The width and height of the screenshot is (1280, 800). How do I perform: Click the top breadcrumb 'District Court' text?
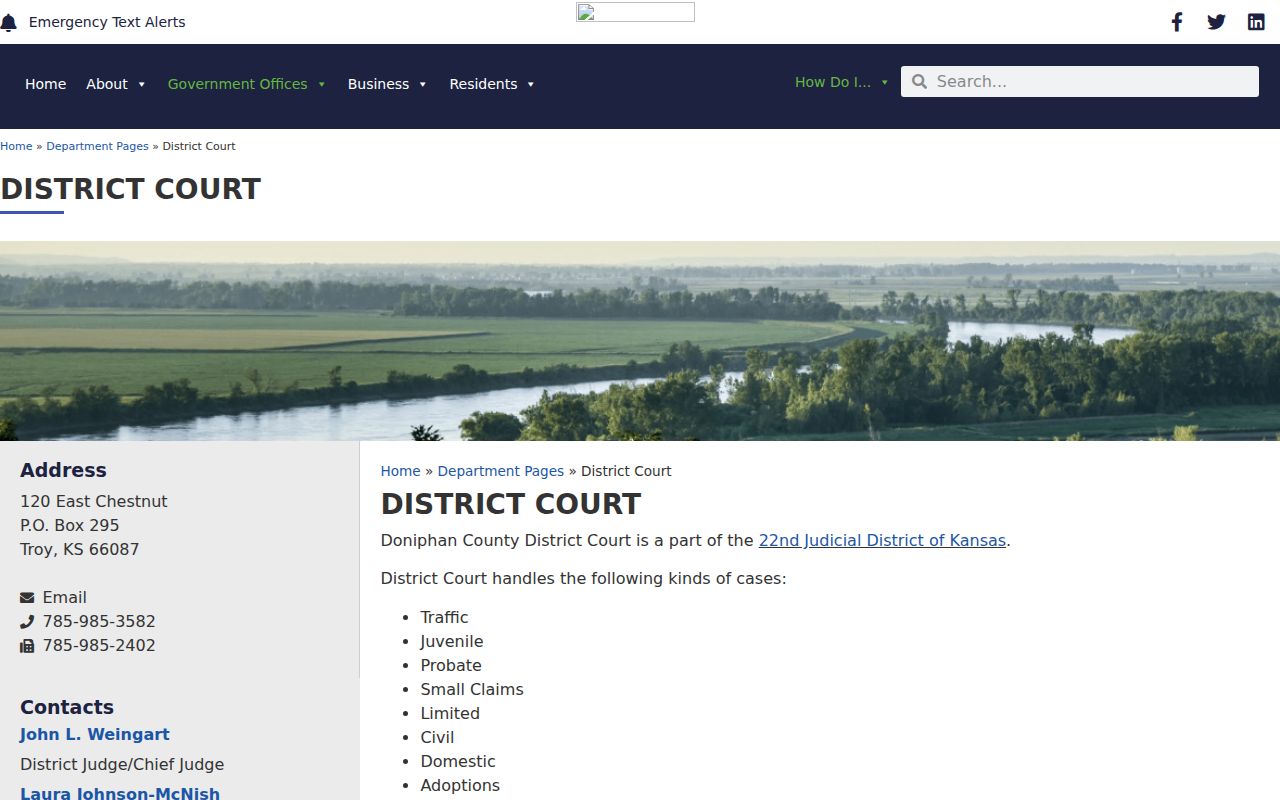[199, 146]
